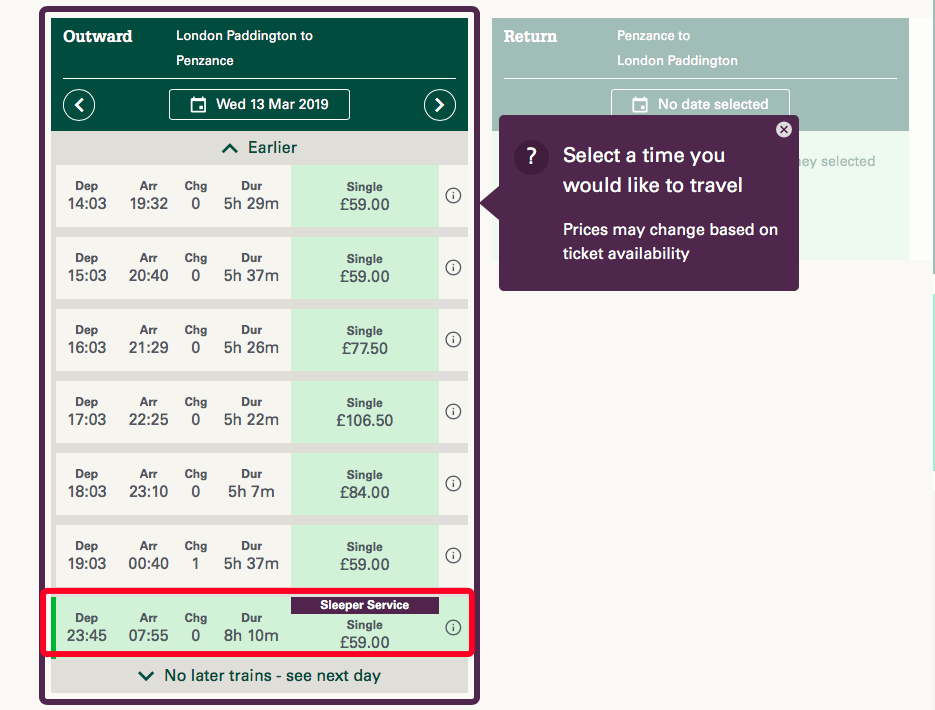Open info for 15:03 departure
The height and width of the screenshot is (710, 935).
(x=453, y=268)
